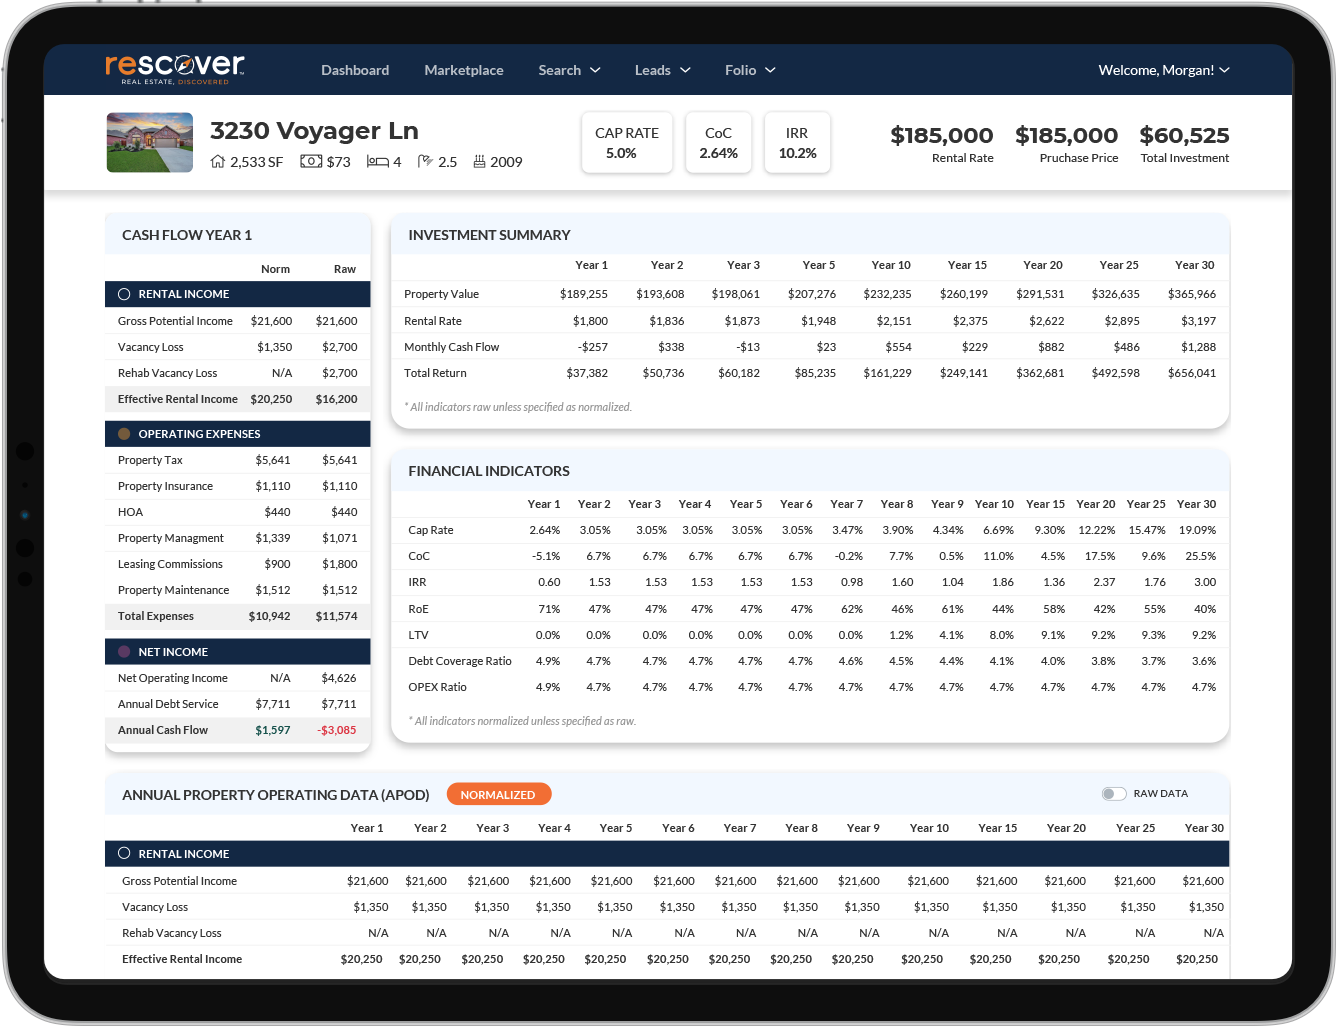
Task: Click the orange Normalized button
Action: [x=498, y=795]
